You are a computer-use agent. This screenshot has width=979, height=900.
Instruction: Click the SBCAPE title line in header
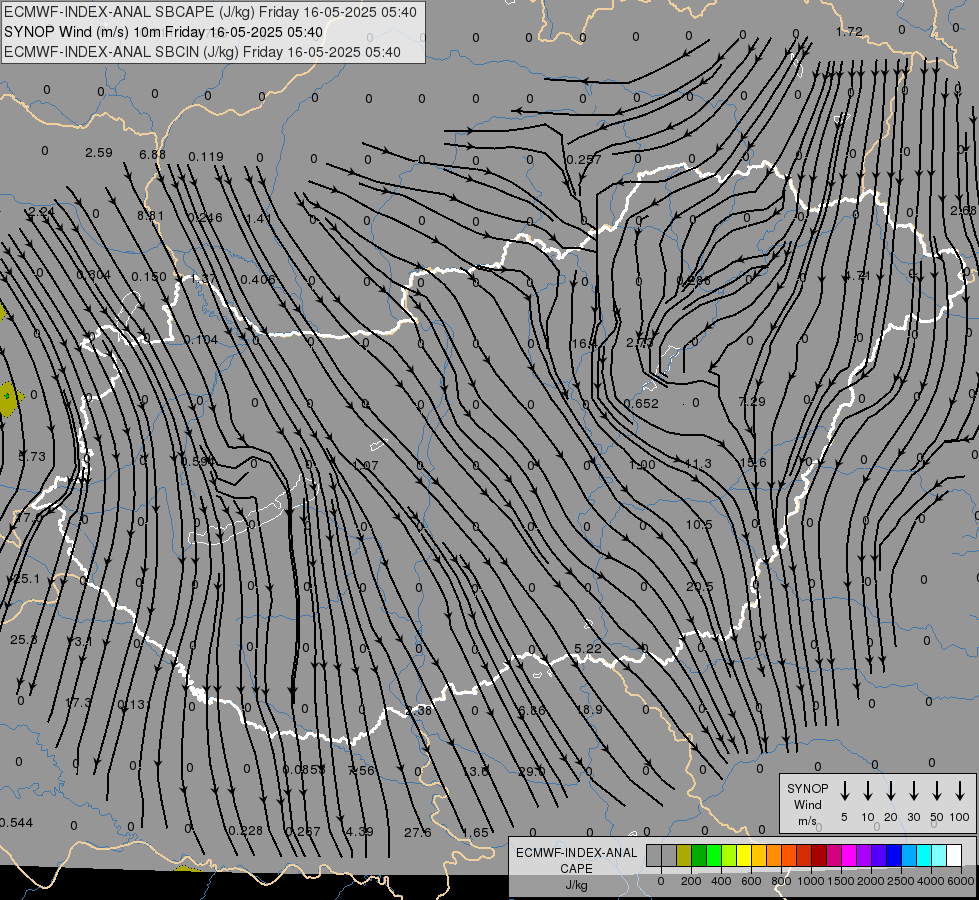[210, 12]
